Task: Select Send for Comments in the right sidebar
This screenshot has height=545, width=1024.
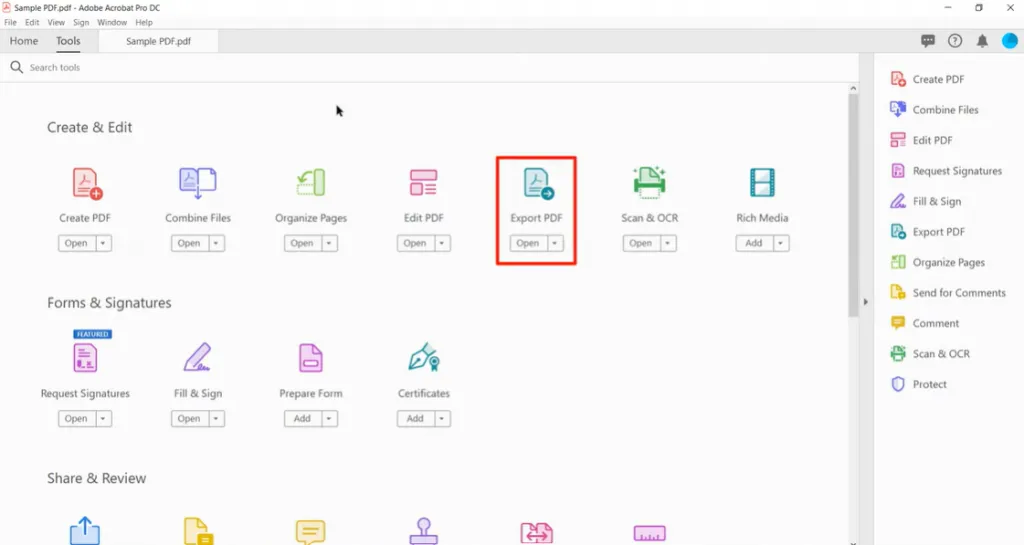Action: (948, 293)
